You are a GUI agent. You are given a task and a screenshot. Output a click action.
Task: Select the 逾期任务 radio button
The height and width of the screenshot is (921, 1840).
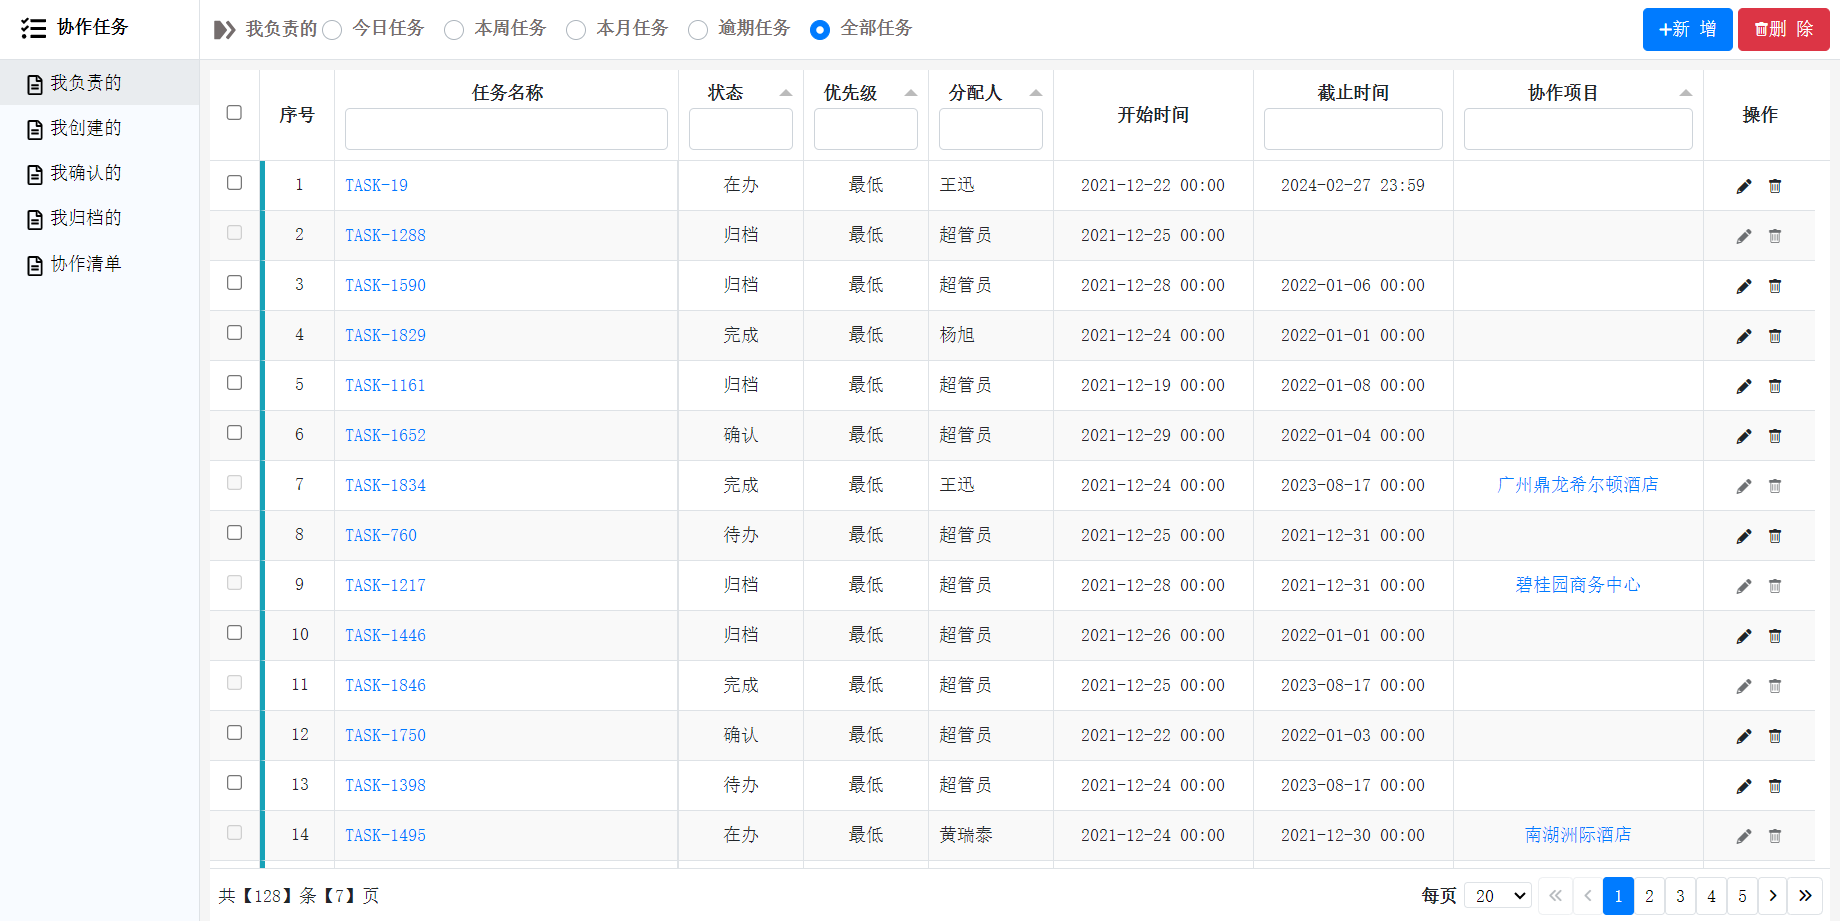[698, 30]
